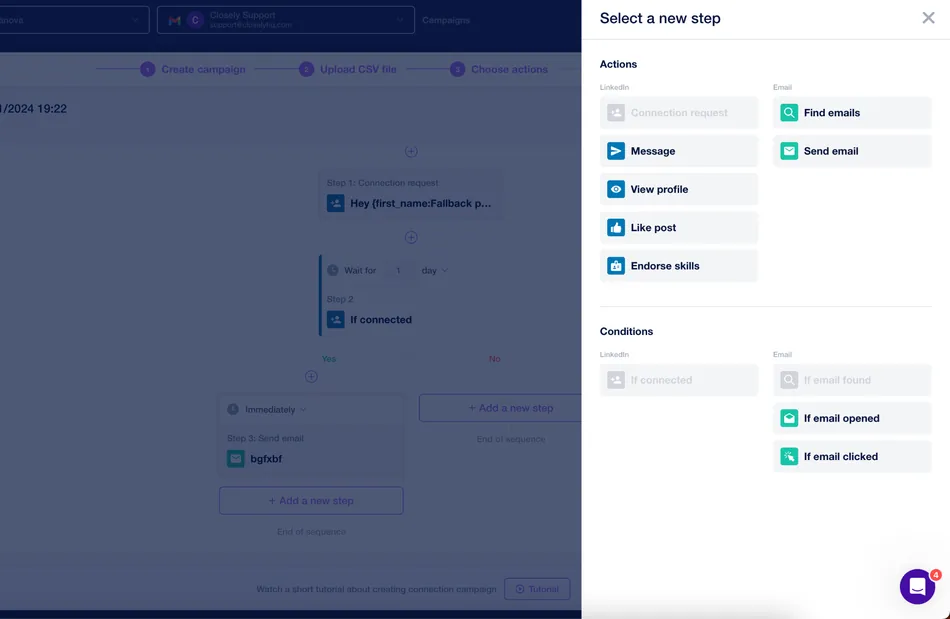Screen dimensions: 950x619
Task: Edit the Wait for number field
Action: coord(398,270)
